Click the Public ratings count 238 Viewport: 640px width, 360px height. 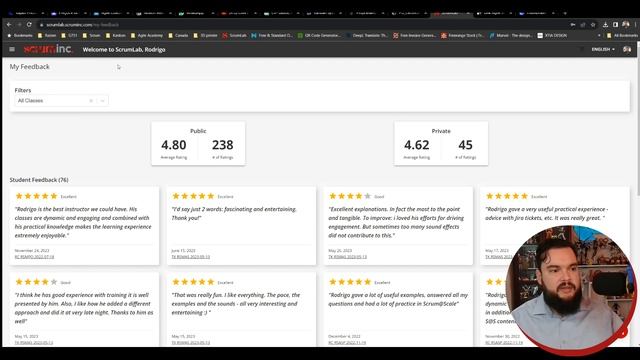[222, 145]
